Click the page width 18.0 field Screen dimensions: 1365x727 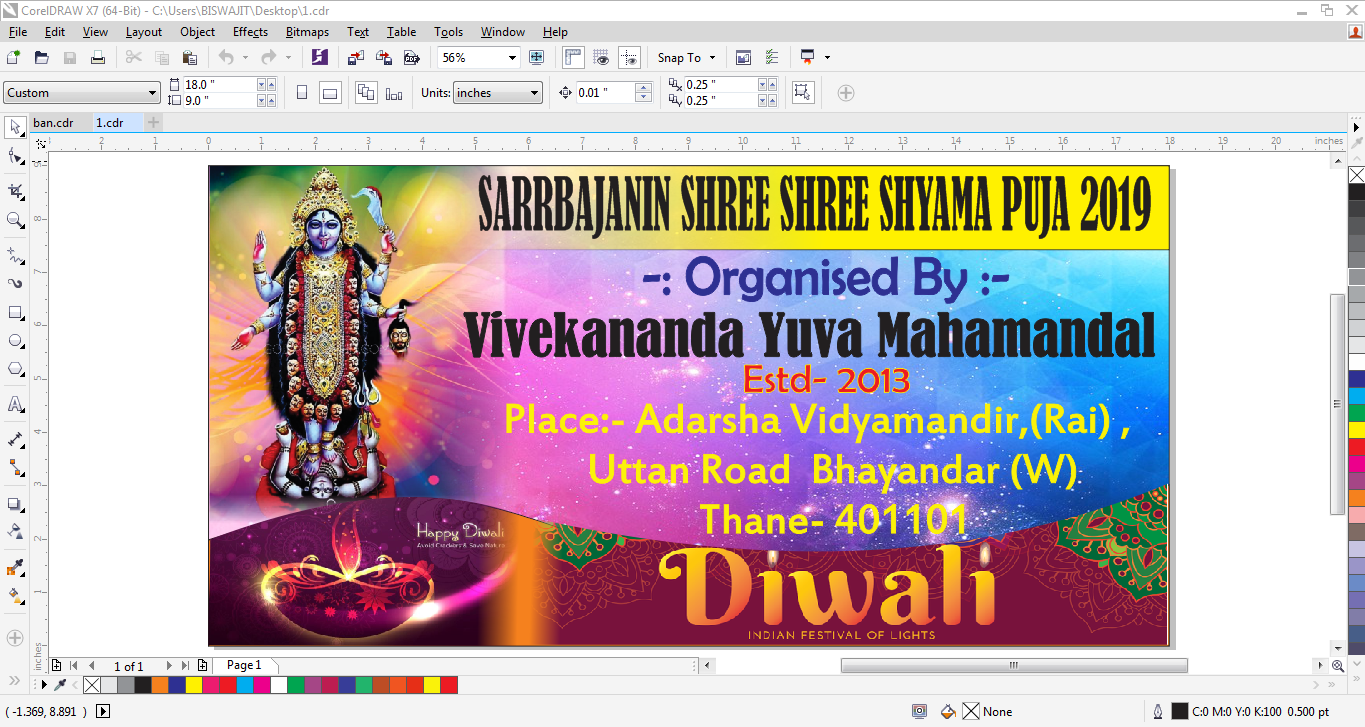pyautogui.click(x=219, y=85)
